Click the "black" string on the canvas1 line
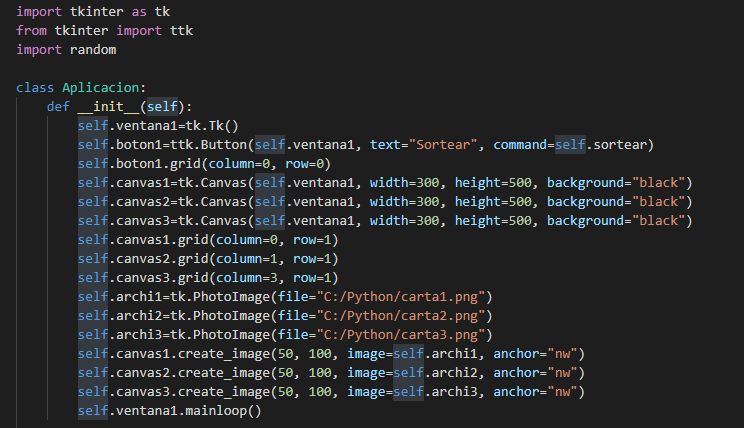Viewport: 744px width, 428px height. tap(659, 183)
